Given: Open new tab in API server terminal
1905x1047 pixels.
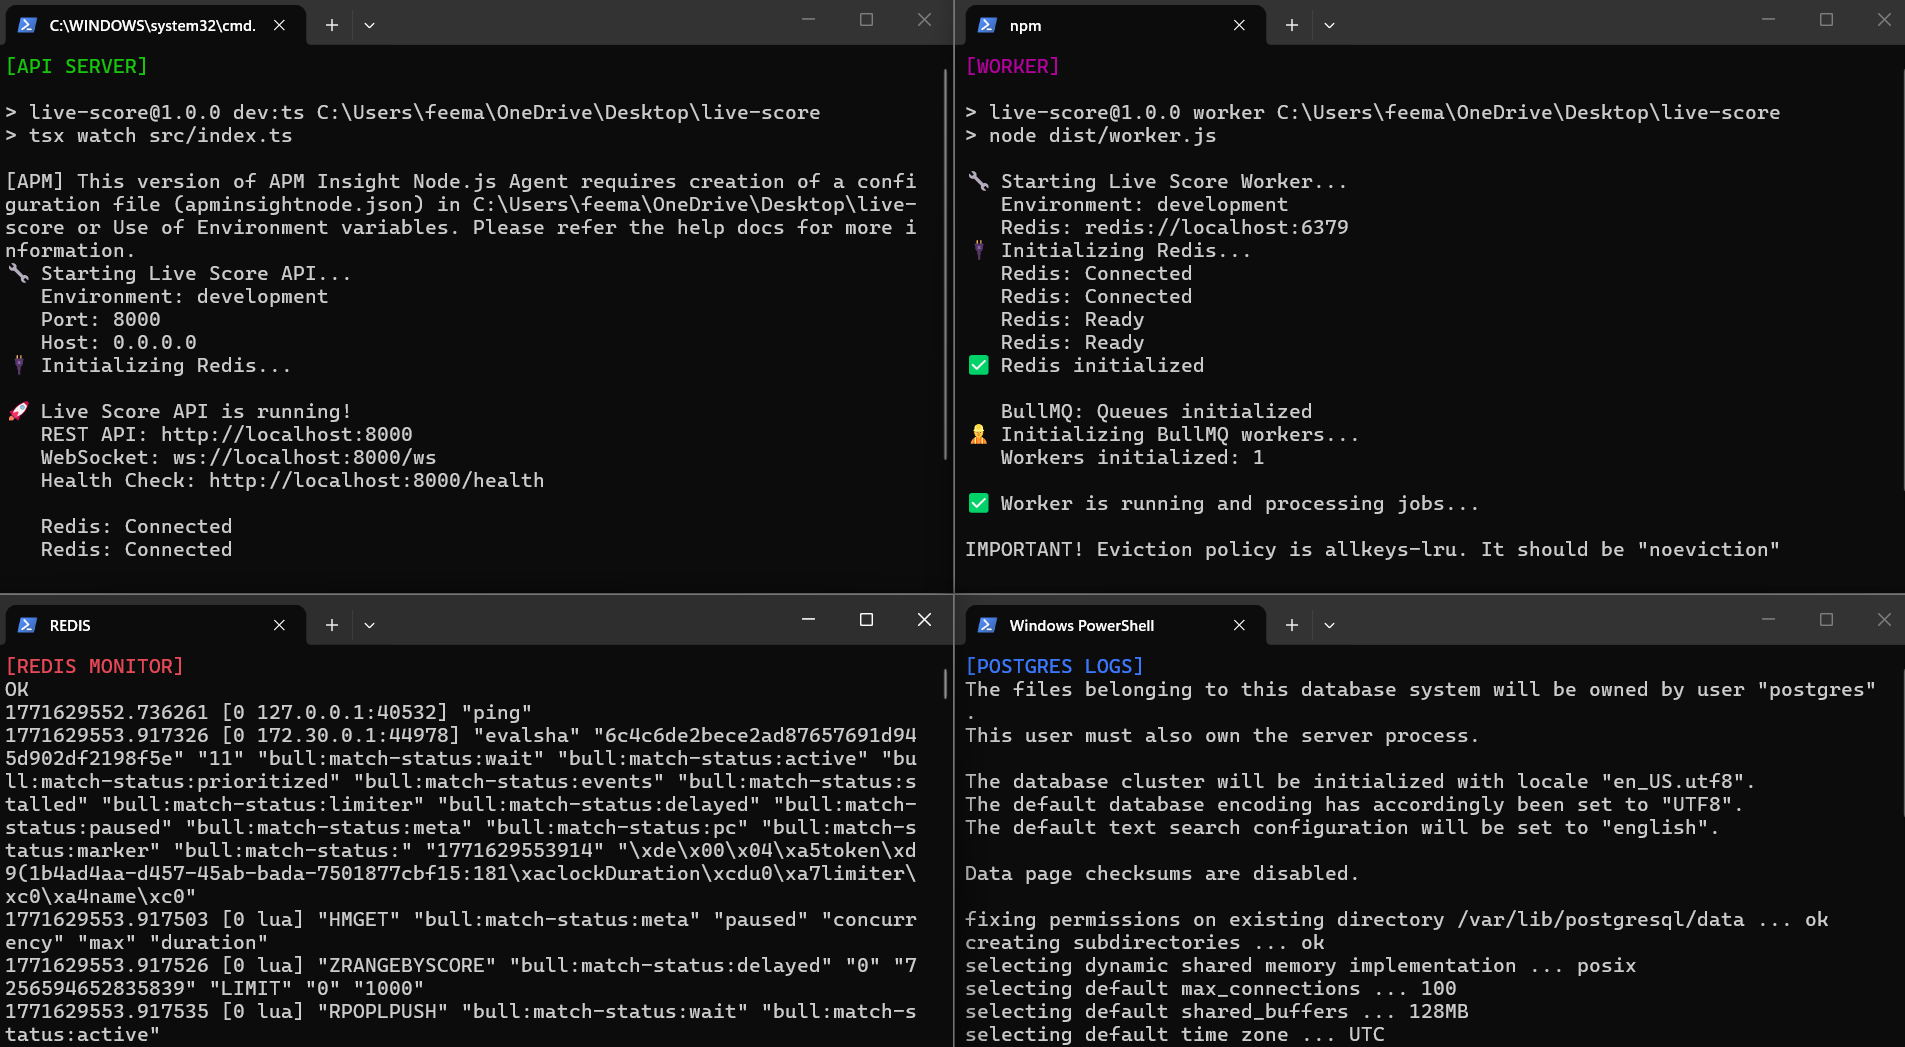Looking at the screenshot, I should tap(332, 25).
